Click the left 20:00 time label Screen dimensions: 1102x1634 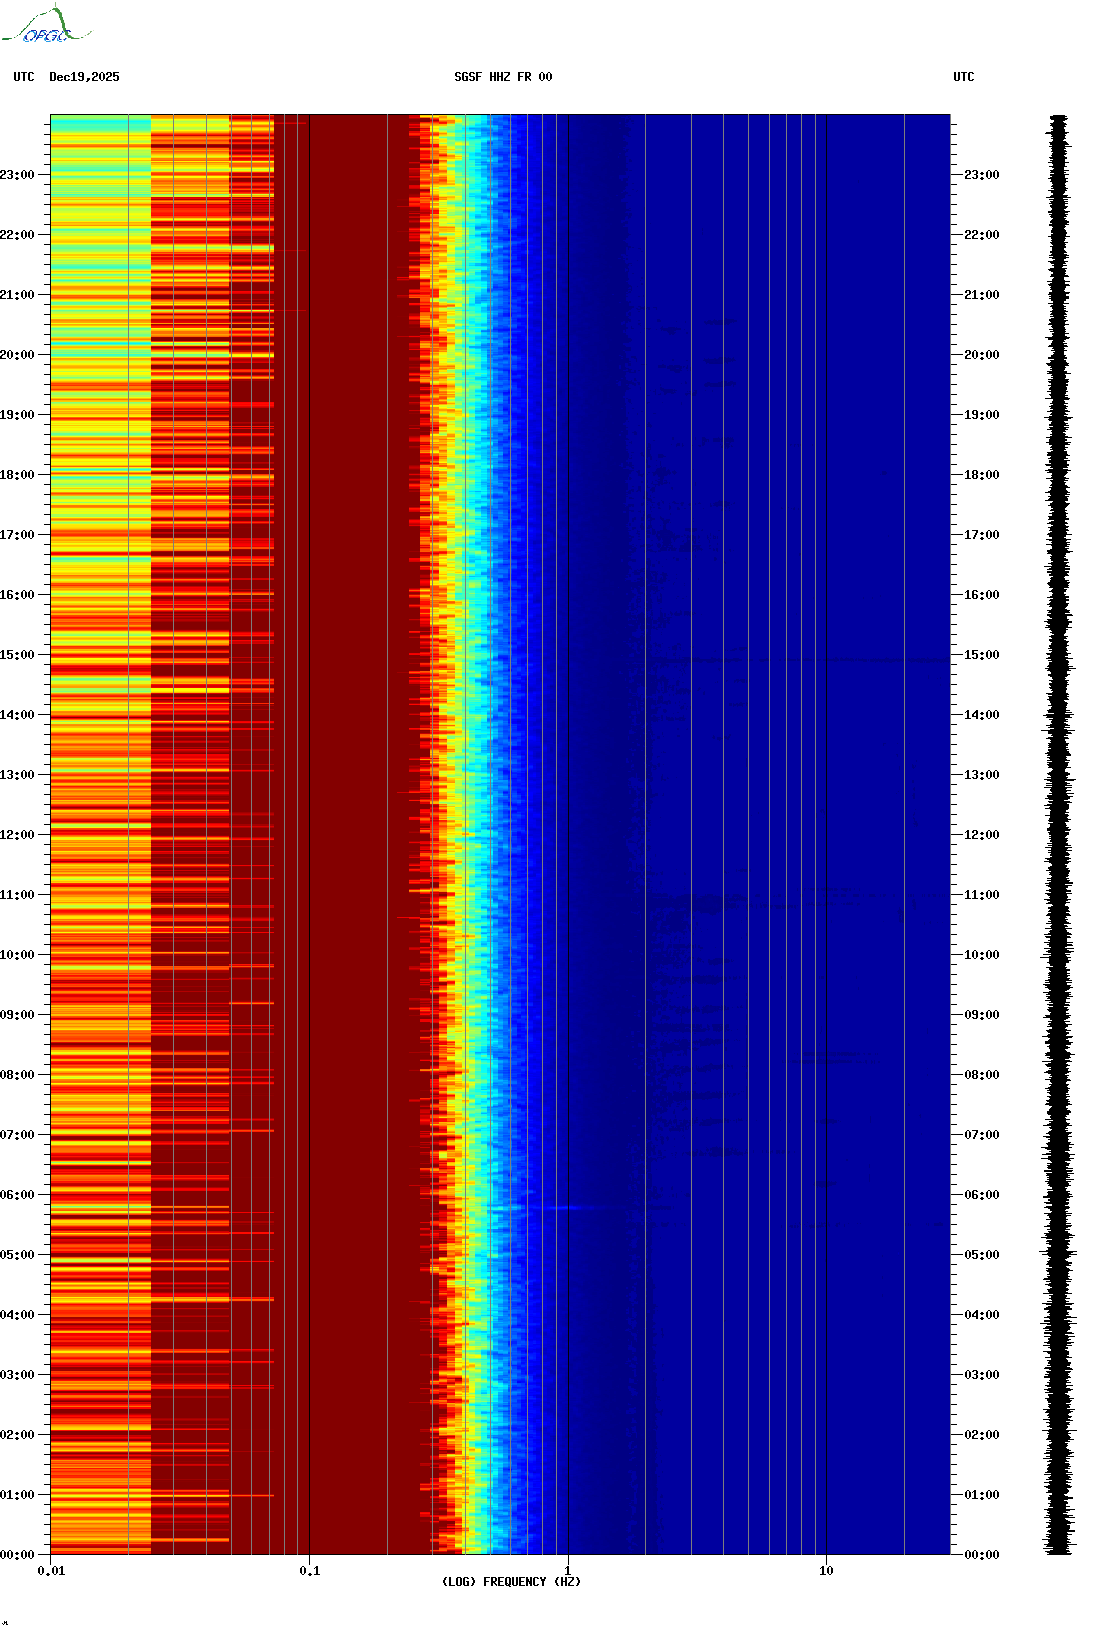17,355
